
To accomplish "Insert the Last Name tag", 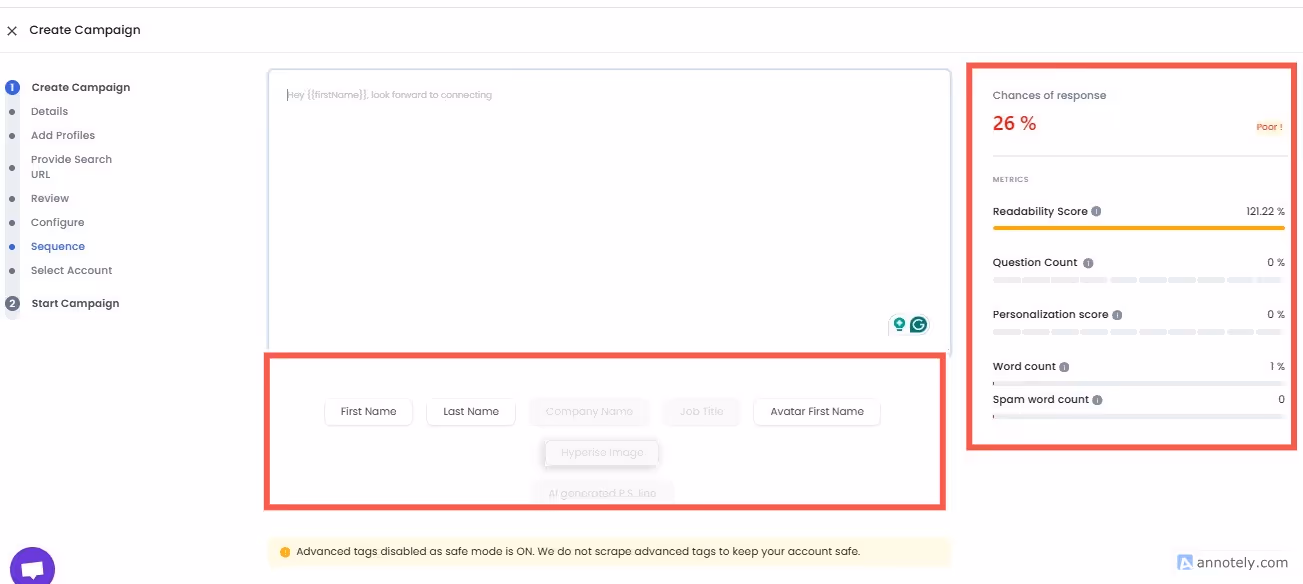I will click(470, 411).
